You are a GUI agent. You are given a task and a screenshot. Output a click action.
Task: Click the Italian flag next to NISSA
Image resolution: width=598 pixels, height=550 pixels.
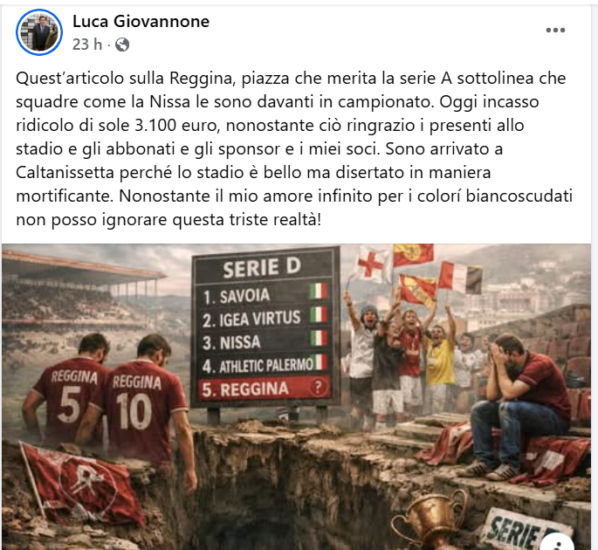pyautogui.click(x=318, y=339)
